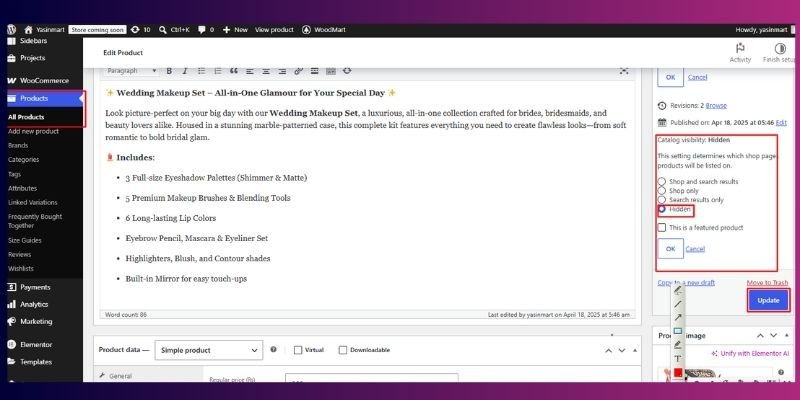This screenshot has height=400, width=800.
Task: Open the Paragraph format dropdown
Action: pyautogui.click(x=132, y=71)
